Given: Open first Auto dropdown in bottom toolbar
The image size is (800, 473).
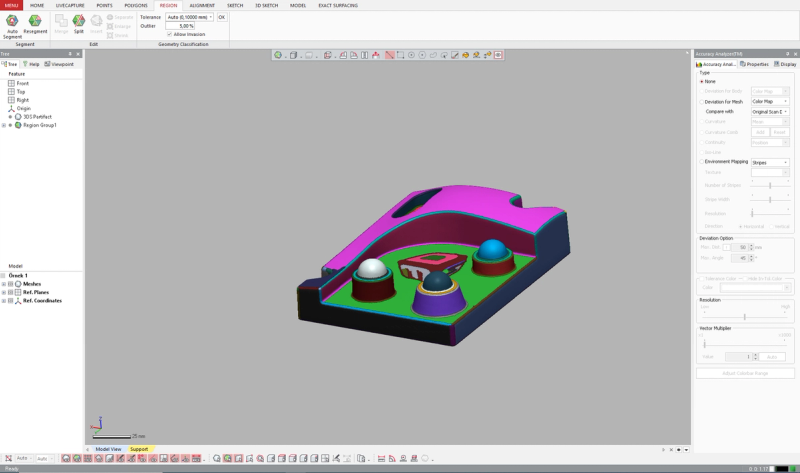Looking at the screenshot, I should 23,458.
